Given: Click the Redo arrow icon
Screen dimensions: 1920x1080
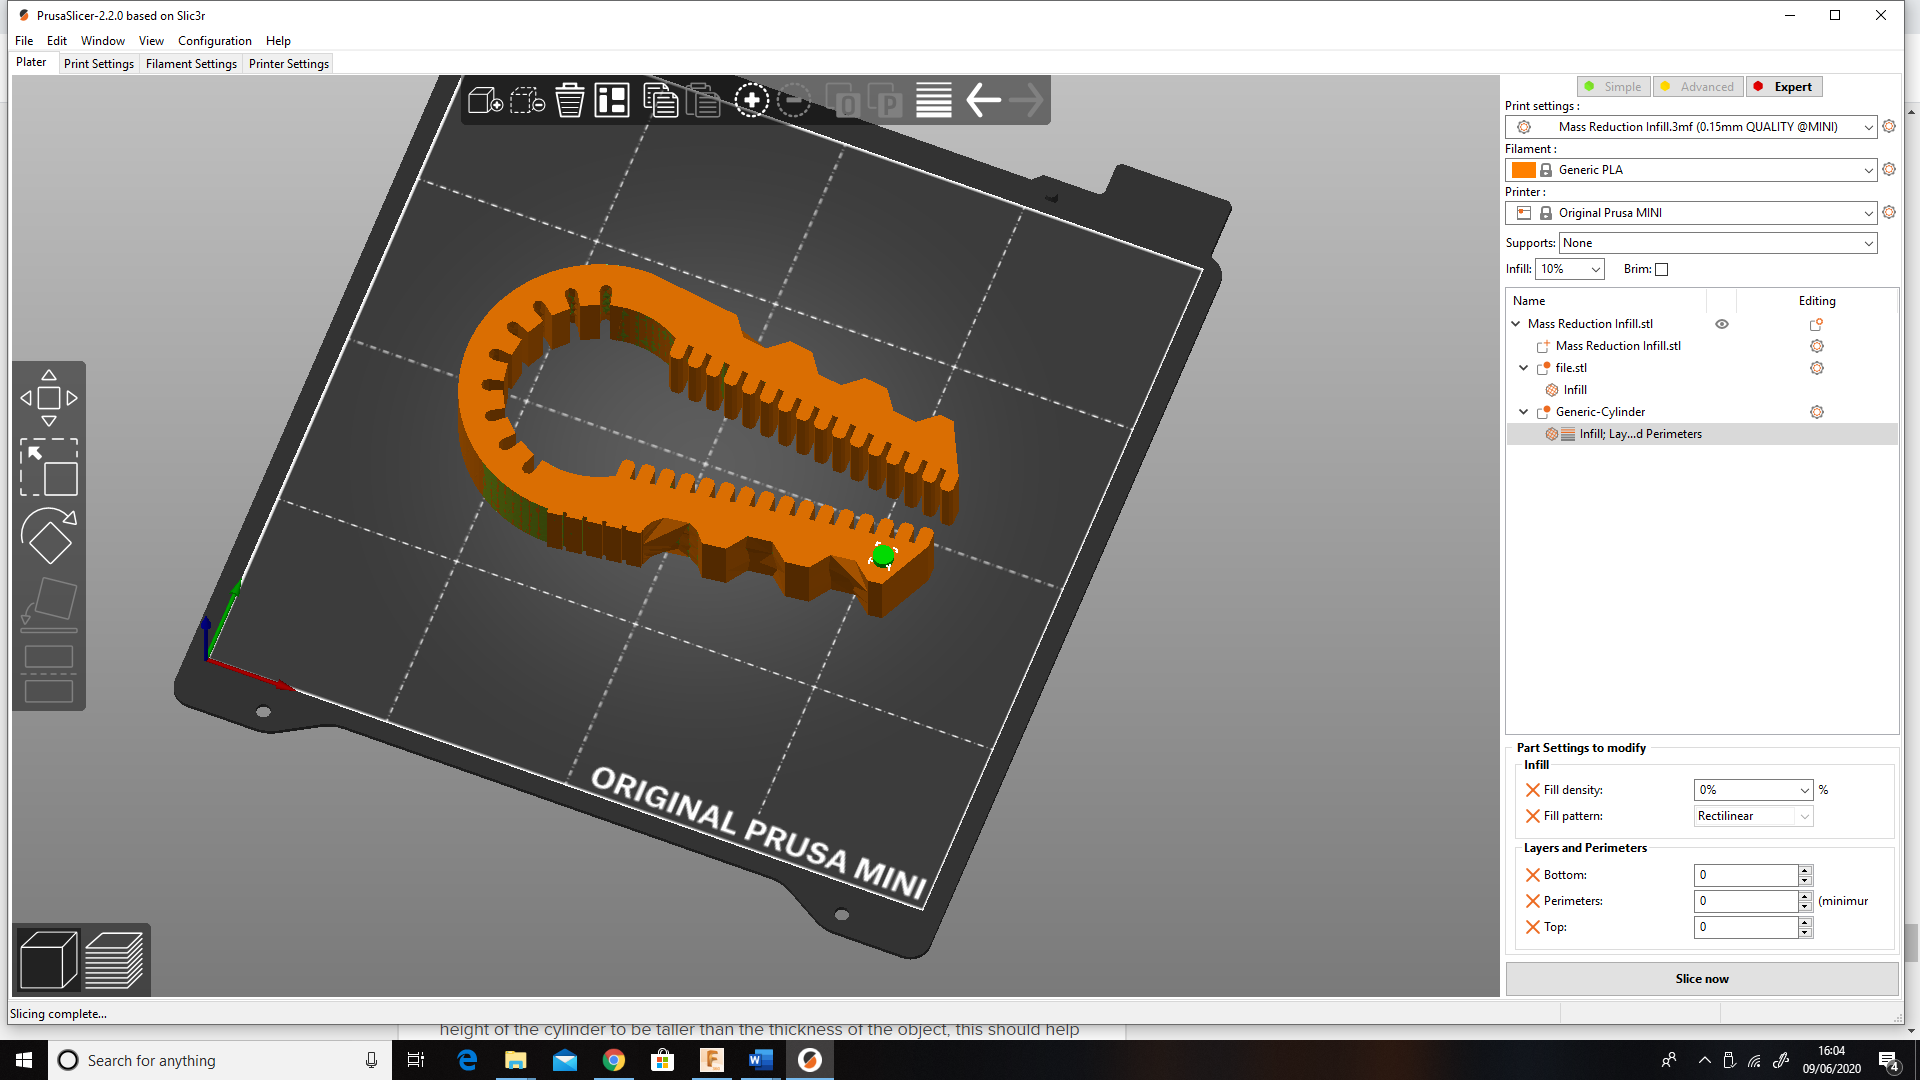Looking at the screenshot, I should 1026,100.
